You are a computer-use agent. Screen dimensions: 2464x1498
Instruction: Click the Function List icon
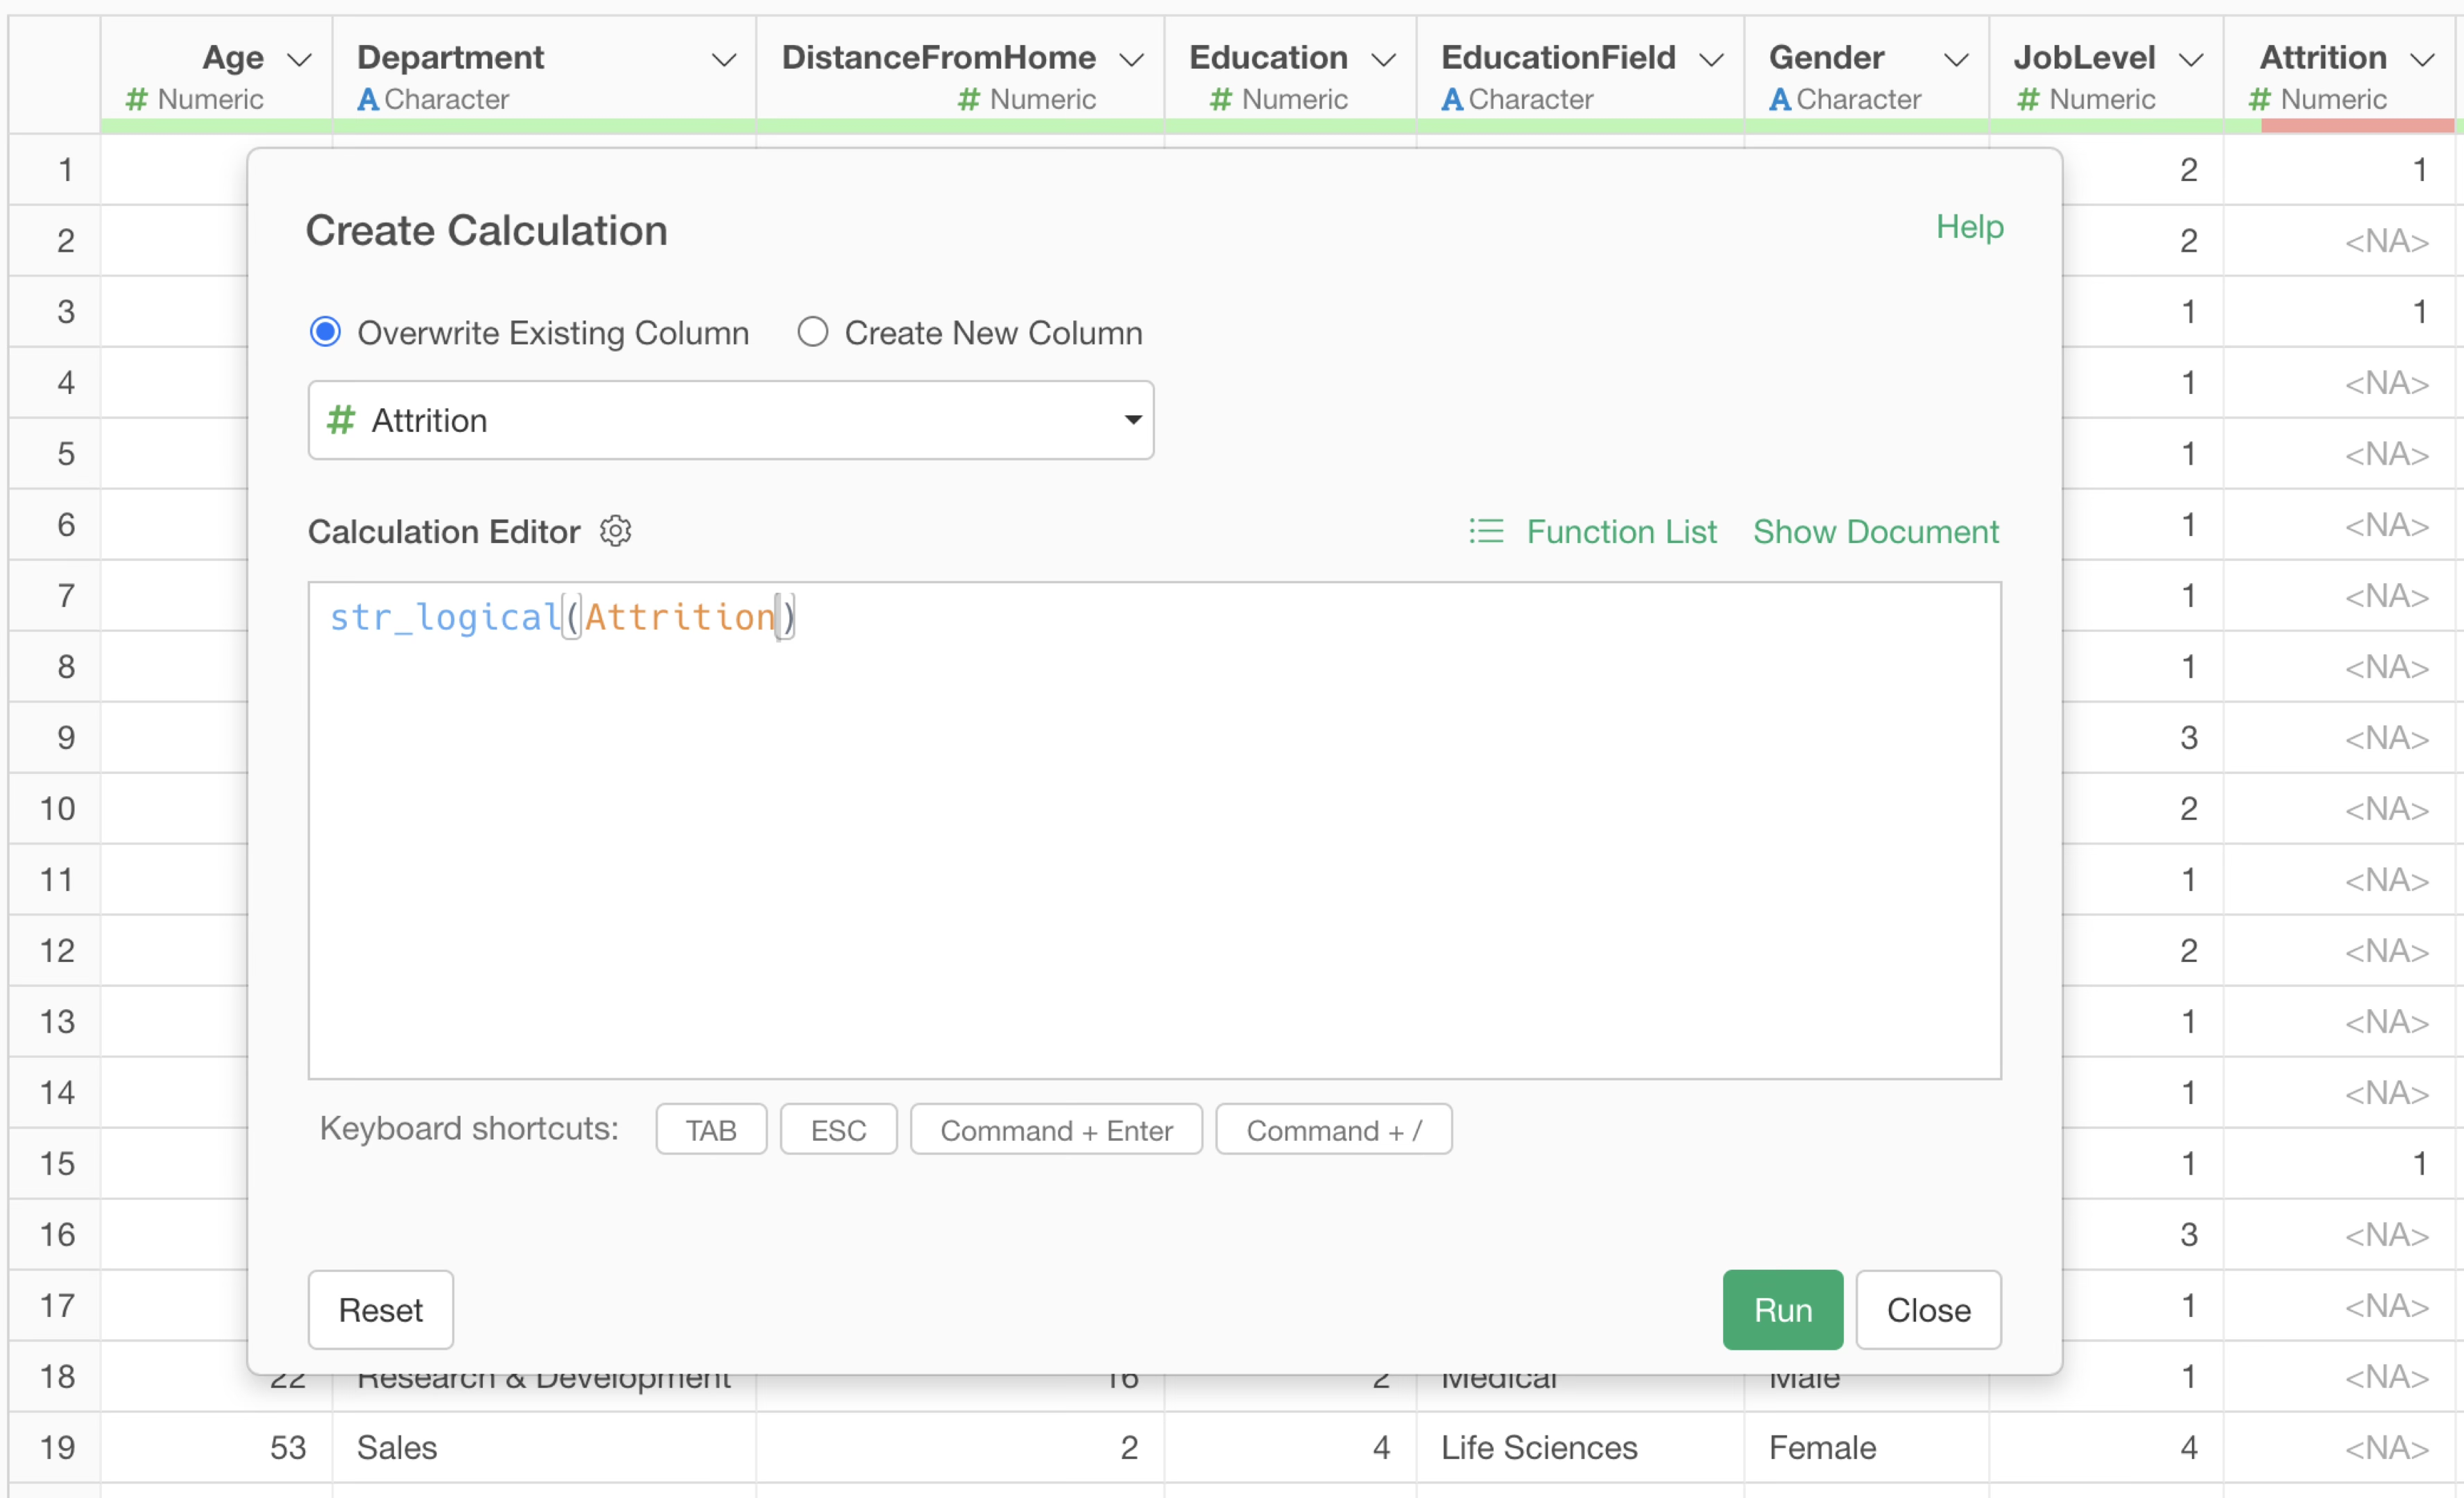[x=1486, y=531]
